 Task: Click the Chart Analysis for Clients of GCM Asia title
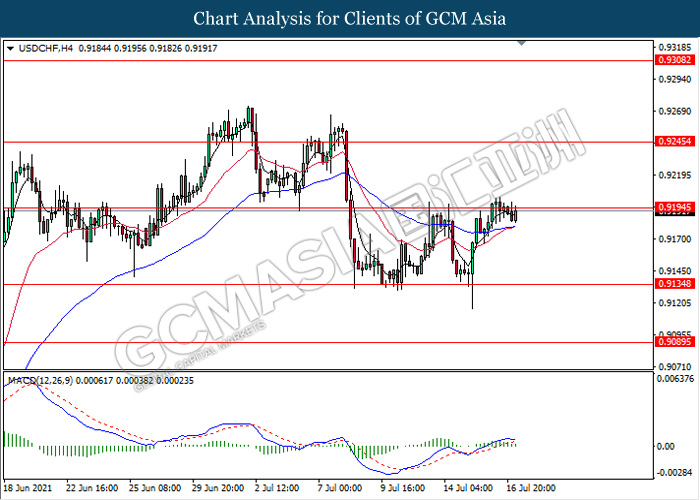point(350,19)
